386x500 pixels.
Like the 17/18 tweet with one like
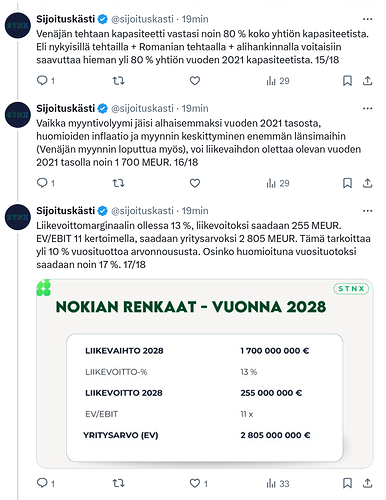coord(198,483)
